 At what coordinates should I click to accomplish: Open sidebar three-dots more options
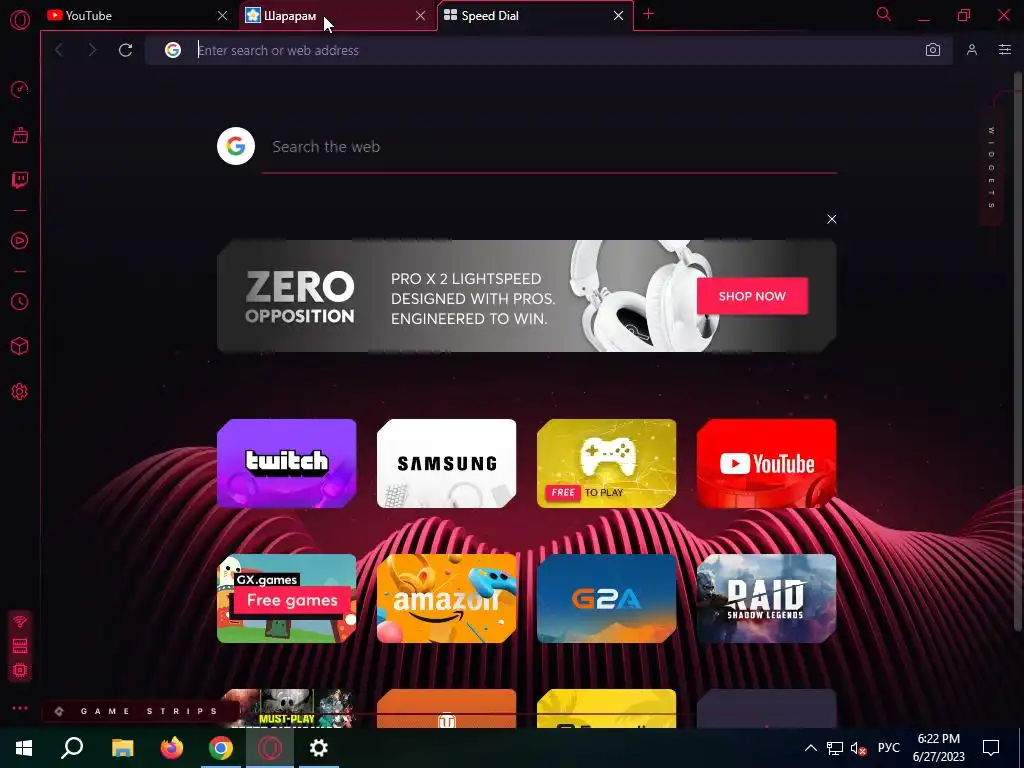[20, 708]
